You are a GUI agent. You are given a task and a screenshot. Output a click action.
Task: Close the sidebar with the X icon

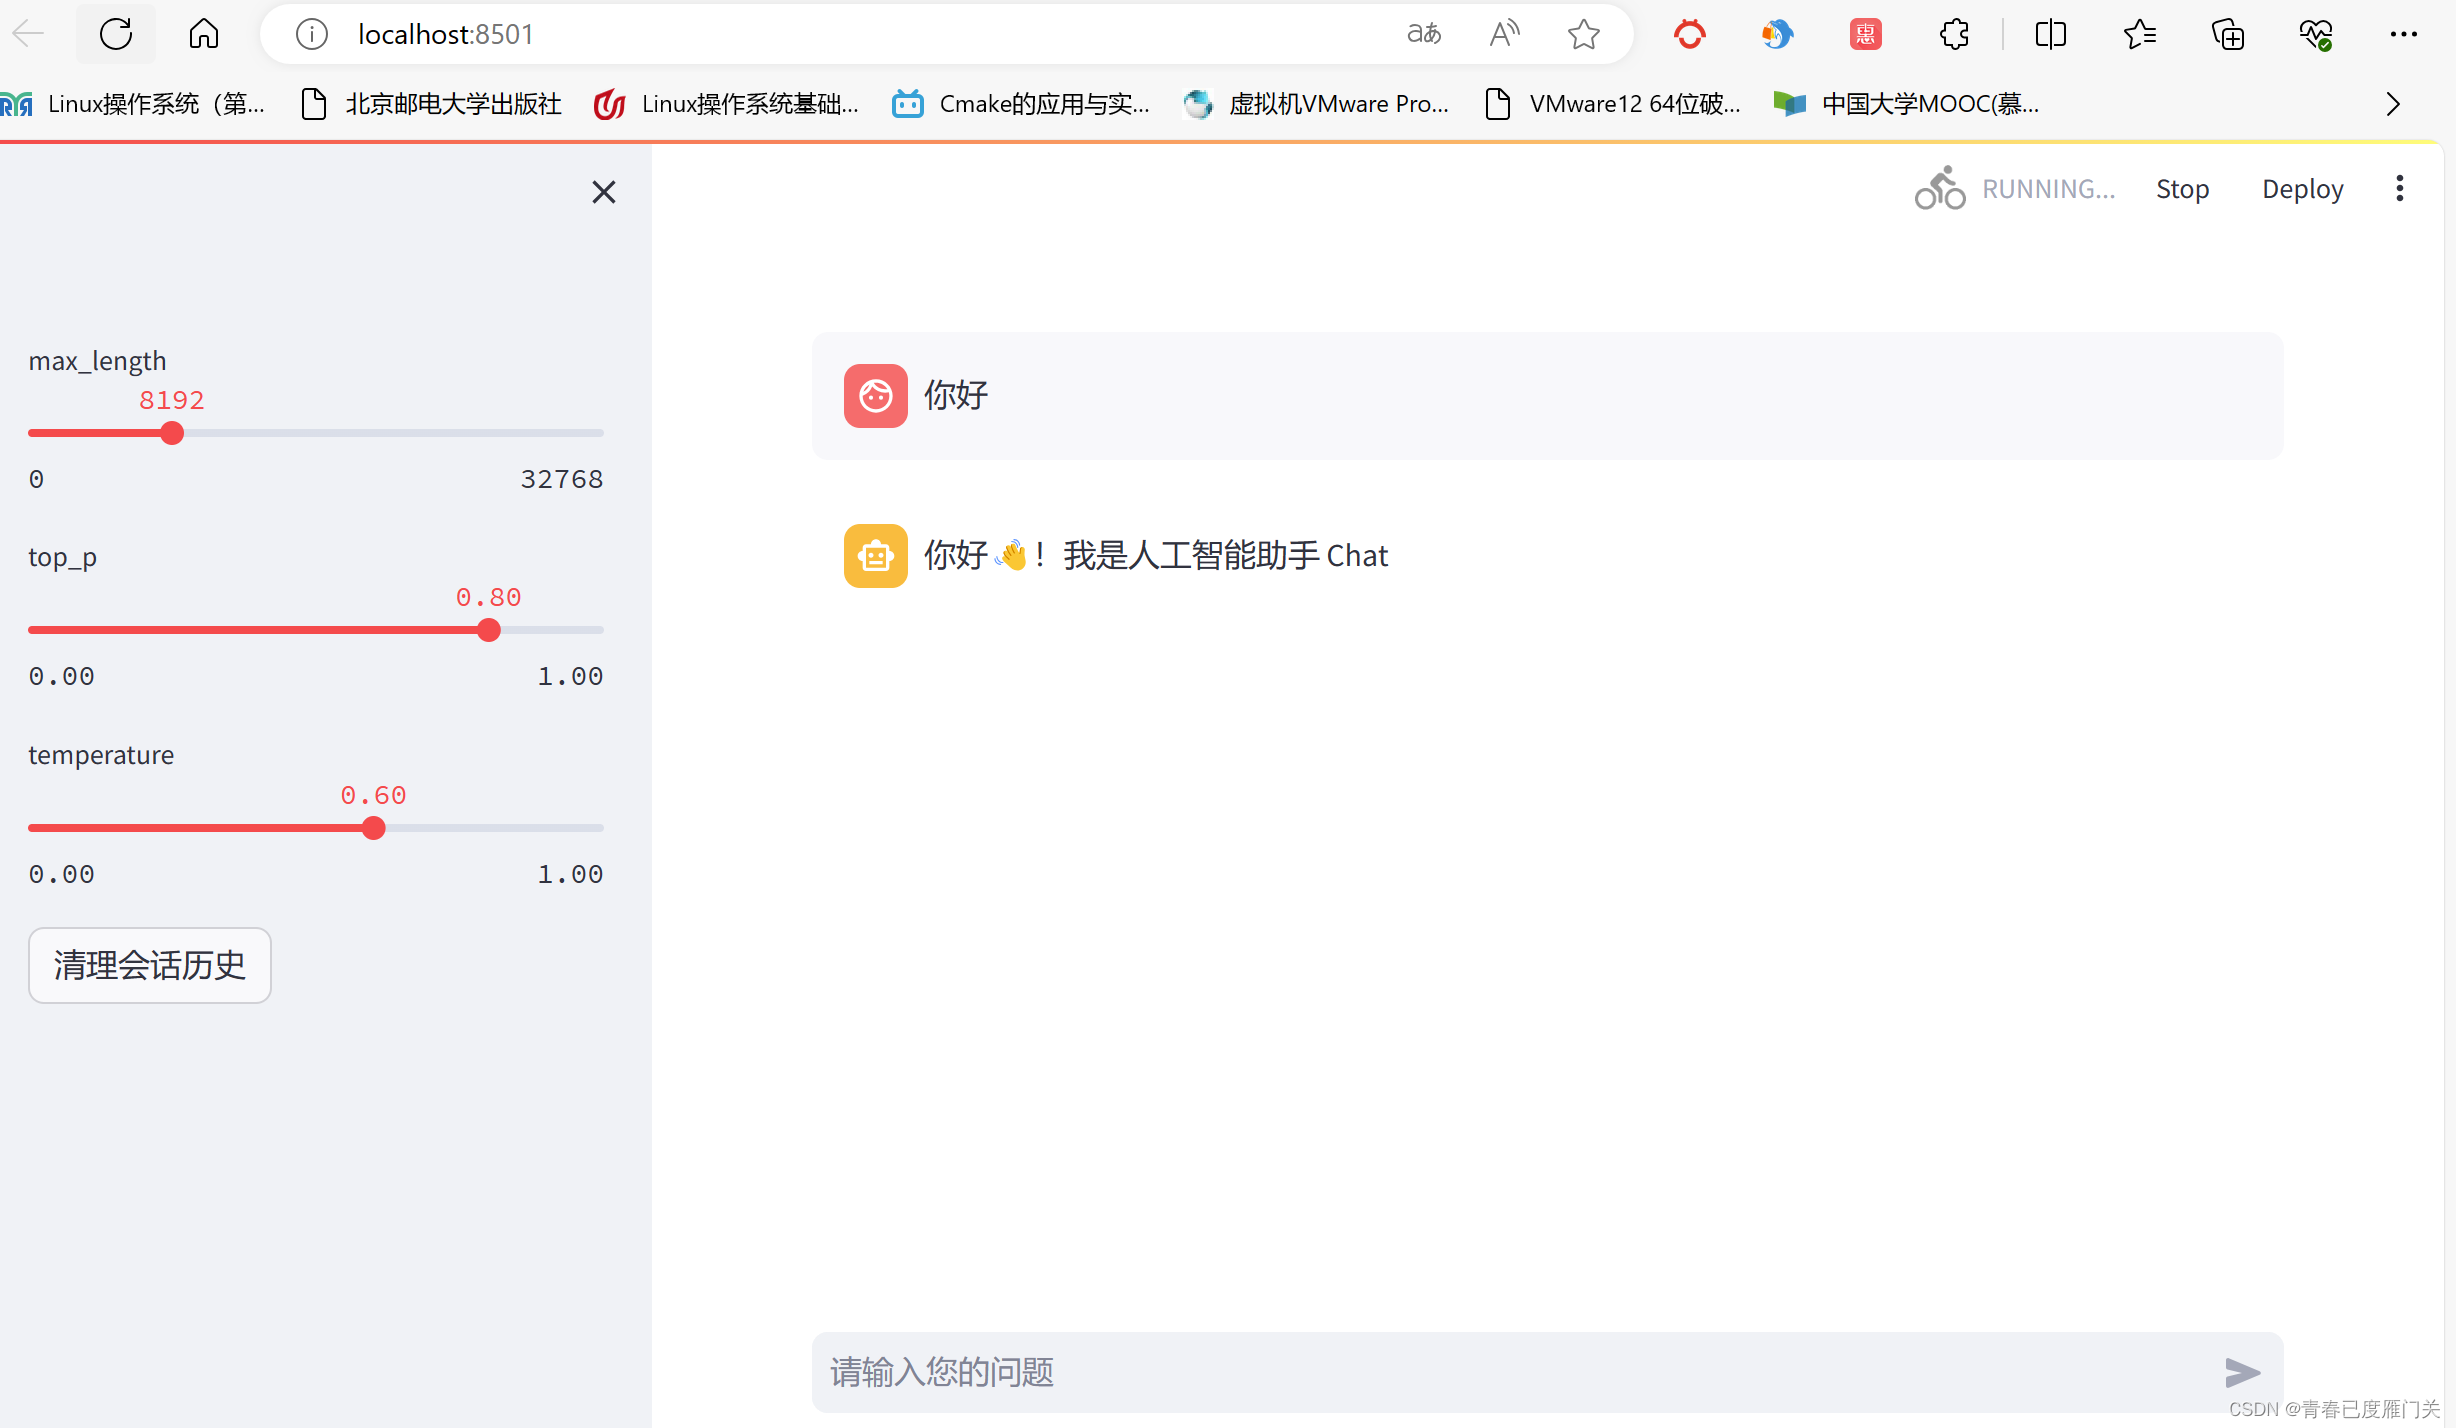[603, 192]
